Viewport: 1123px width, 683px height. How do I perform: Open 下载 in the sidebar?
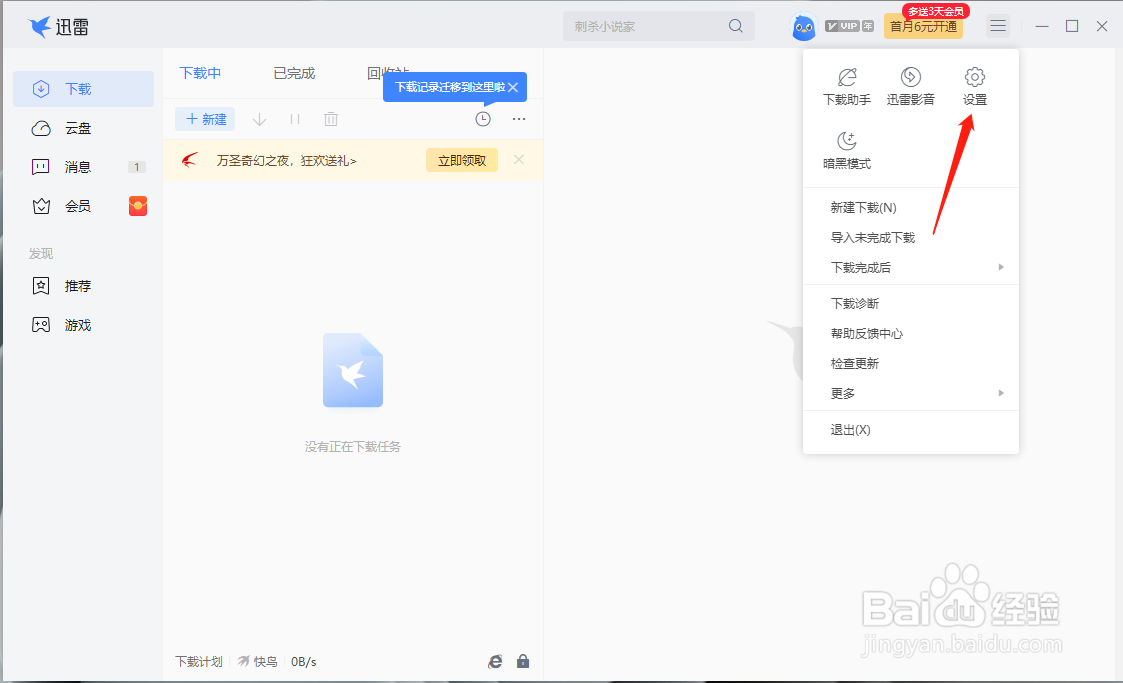[x=84, y=89]
